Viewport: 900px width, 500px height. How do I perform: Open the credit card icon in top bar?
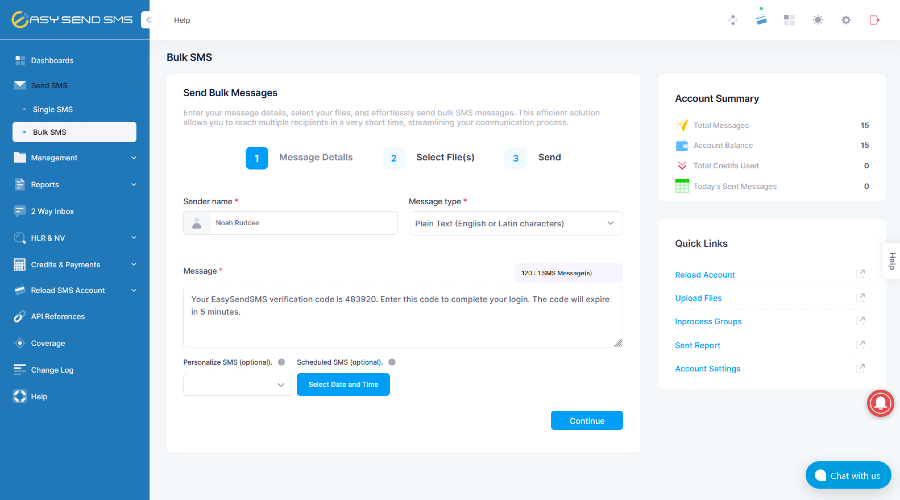[x=761, y=20]
